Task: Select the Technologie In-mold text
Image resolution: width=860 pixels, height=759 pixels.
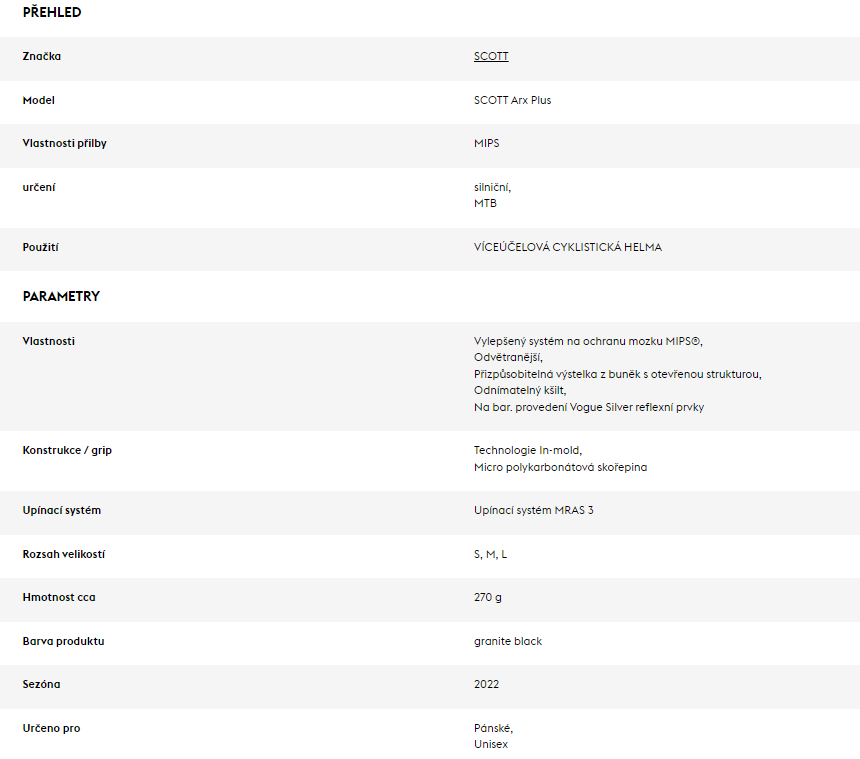Action: click(528, 450)
